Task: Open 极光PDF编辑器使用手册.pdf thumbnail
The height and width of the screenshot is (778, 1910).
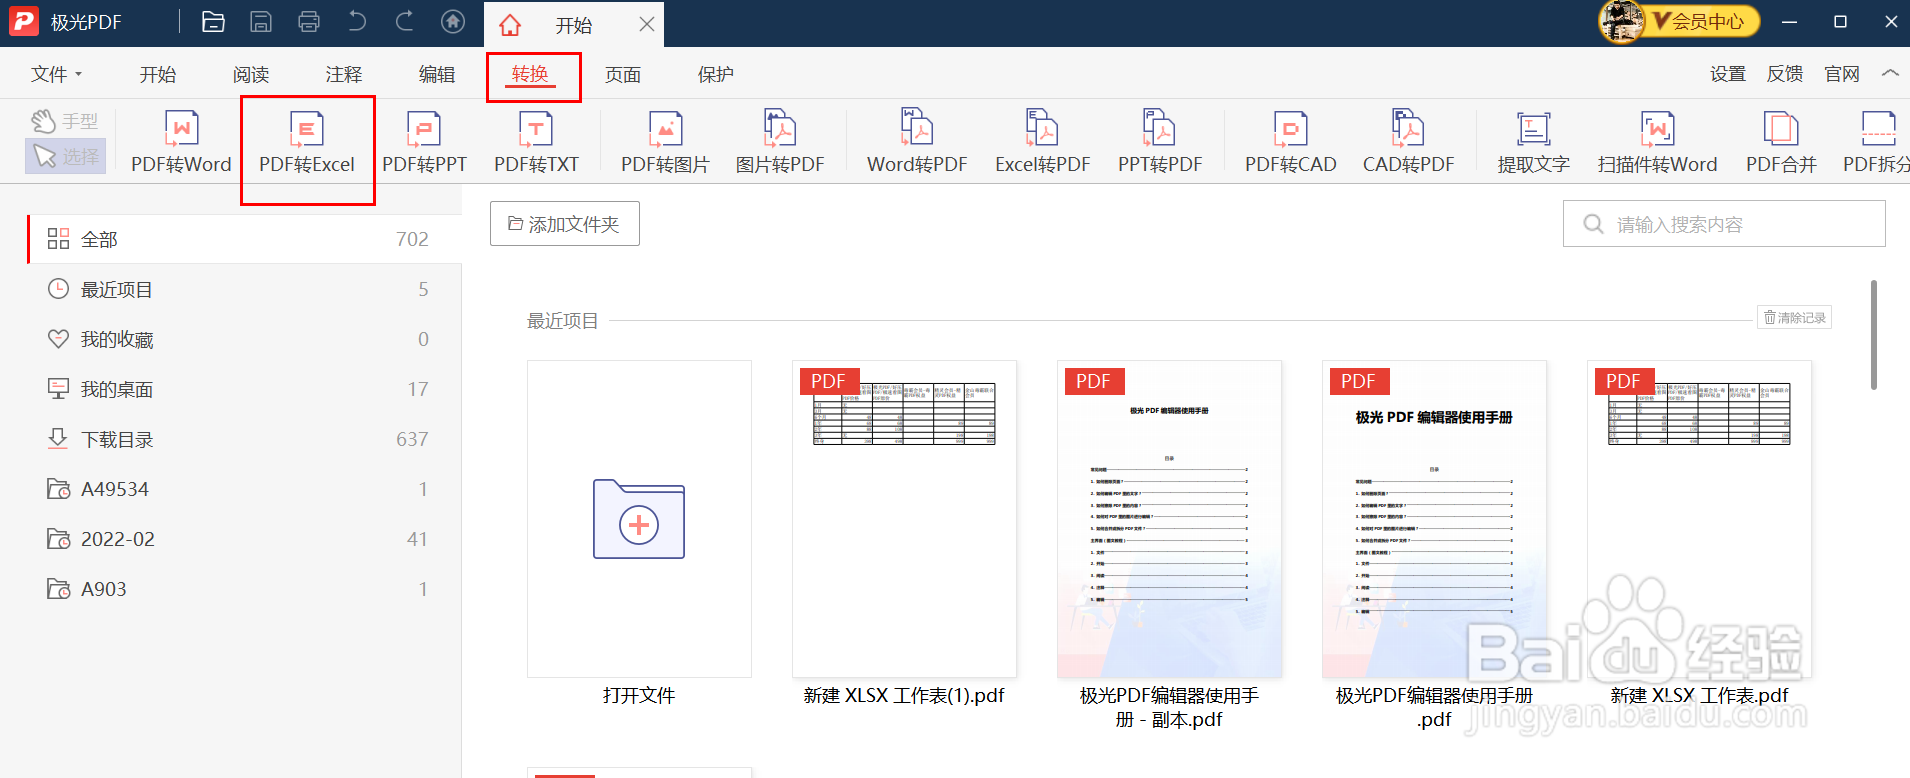Action: coord(1434,519)
